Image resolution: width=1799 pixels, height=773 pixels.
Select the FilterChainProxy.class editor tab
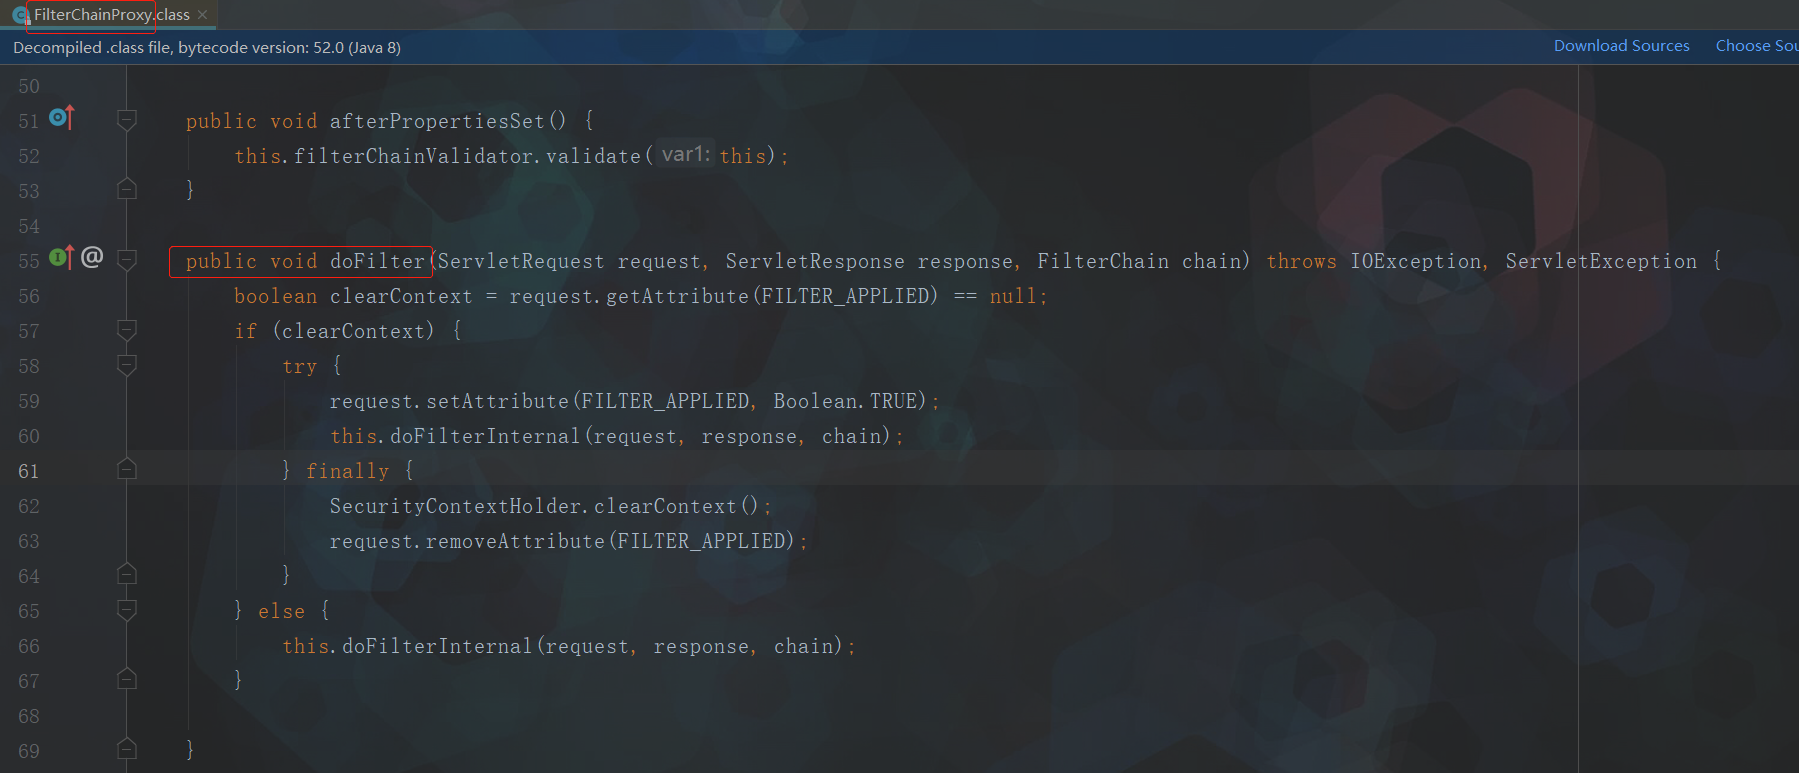tap(111, 15)
